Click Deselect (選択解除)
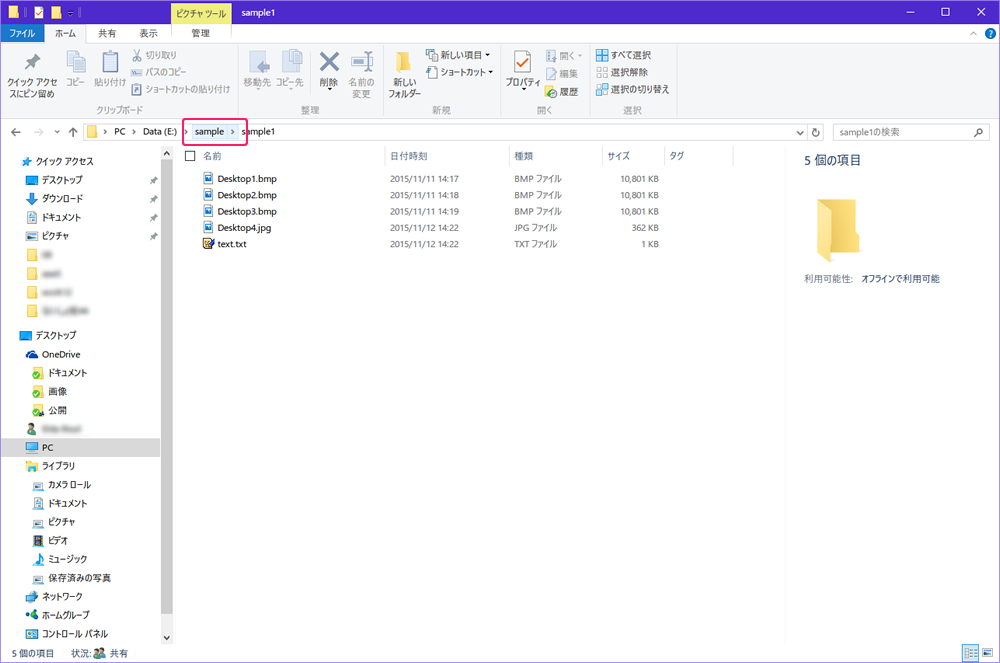The width and height of the screenshot is (1000, 663). (622, 72)
